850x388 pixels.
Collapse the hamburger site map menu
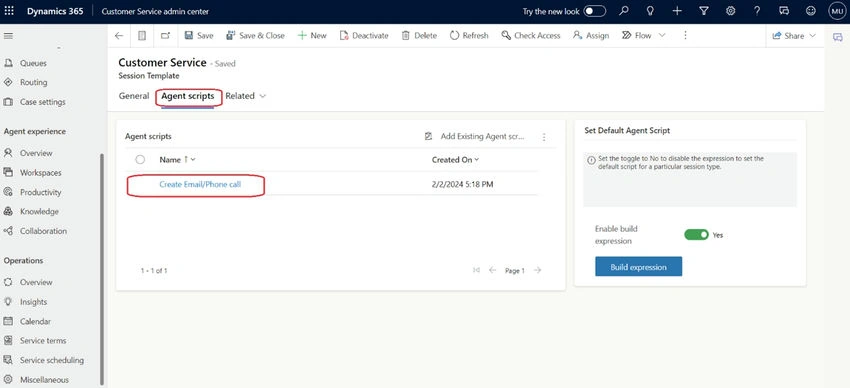[9, 36]
